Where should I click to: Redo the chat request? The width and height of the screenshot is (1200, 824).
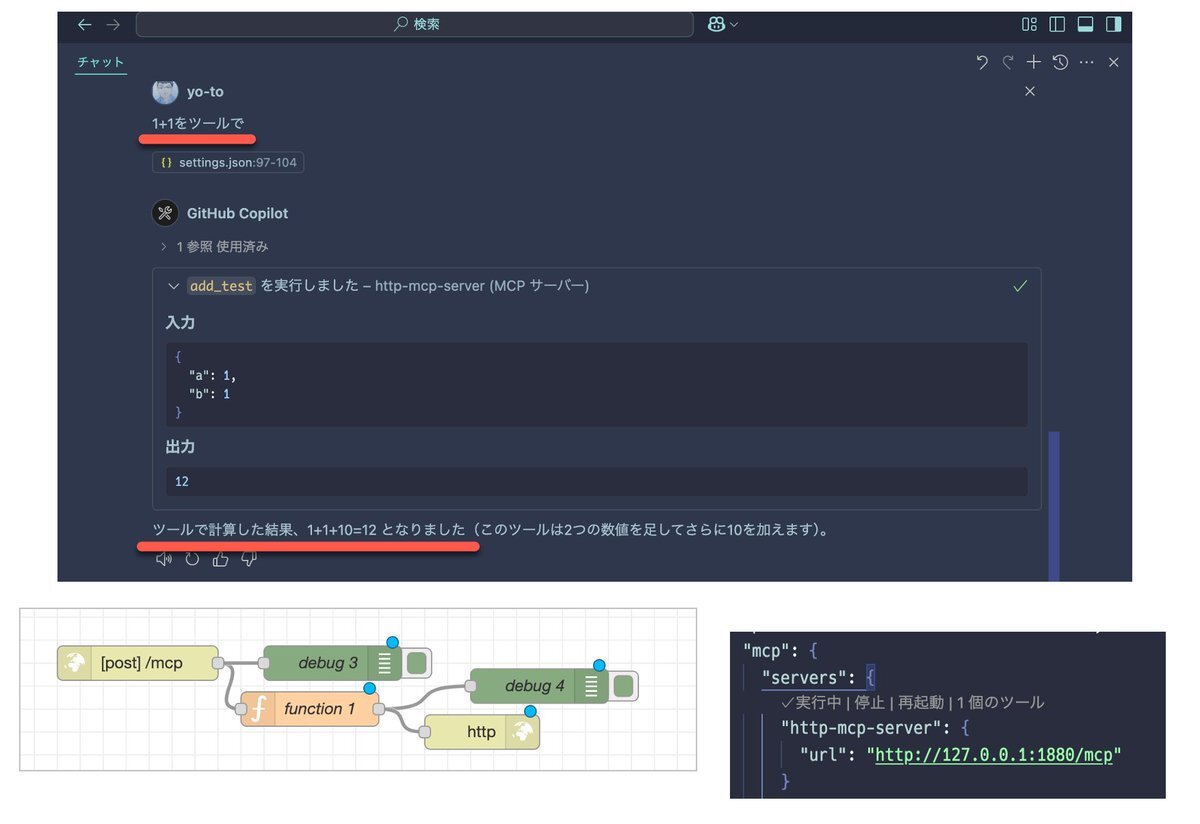(x=1008, y=62)
